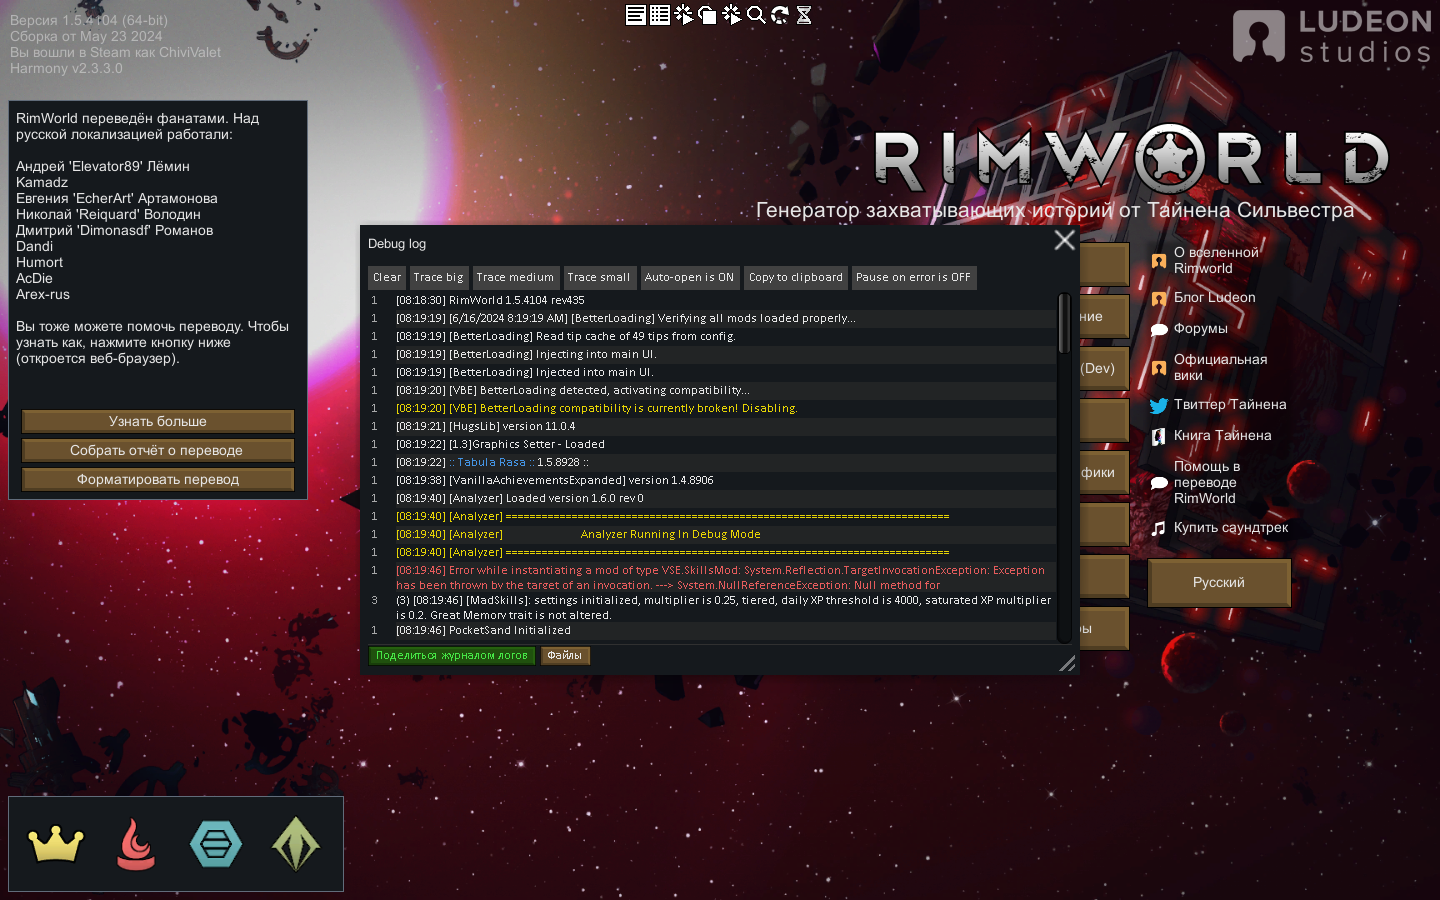The width and height of the screenshot is (1440, 900).
Task: Click Собрать отчёт о переводе button
Action: (x=158, y=451)
